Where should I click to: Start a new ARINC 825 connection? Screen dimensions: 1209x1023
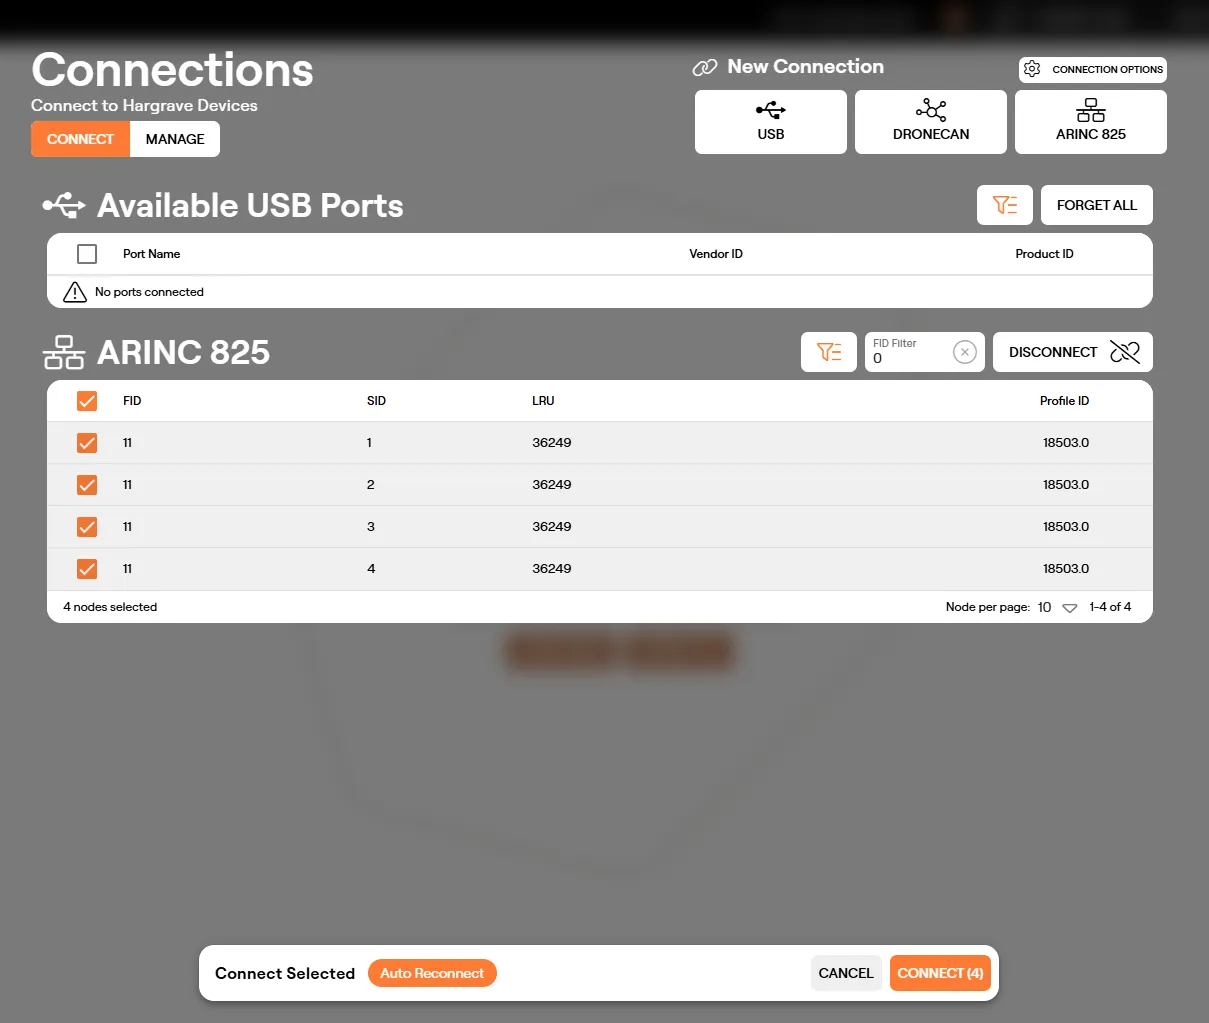[x=1090, y=122]
